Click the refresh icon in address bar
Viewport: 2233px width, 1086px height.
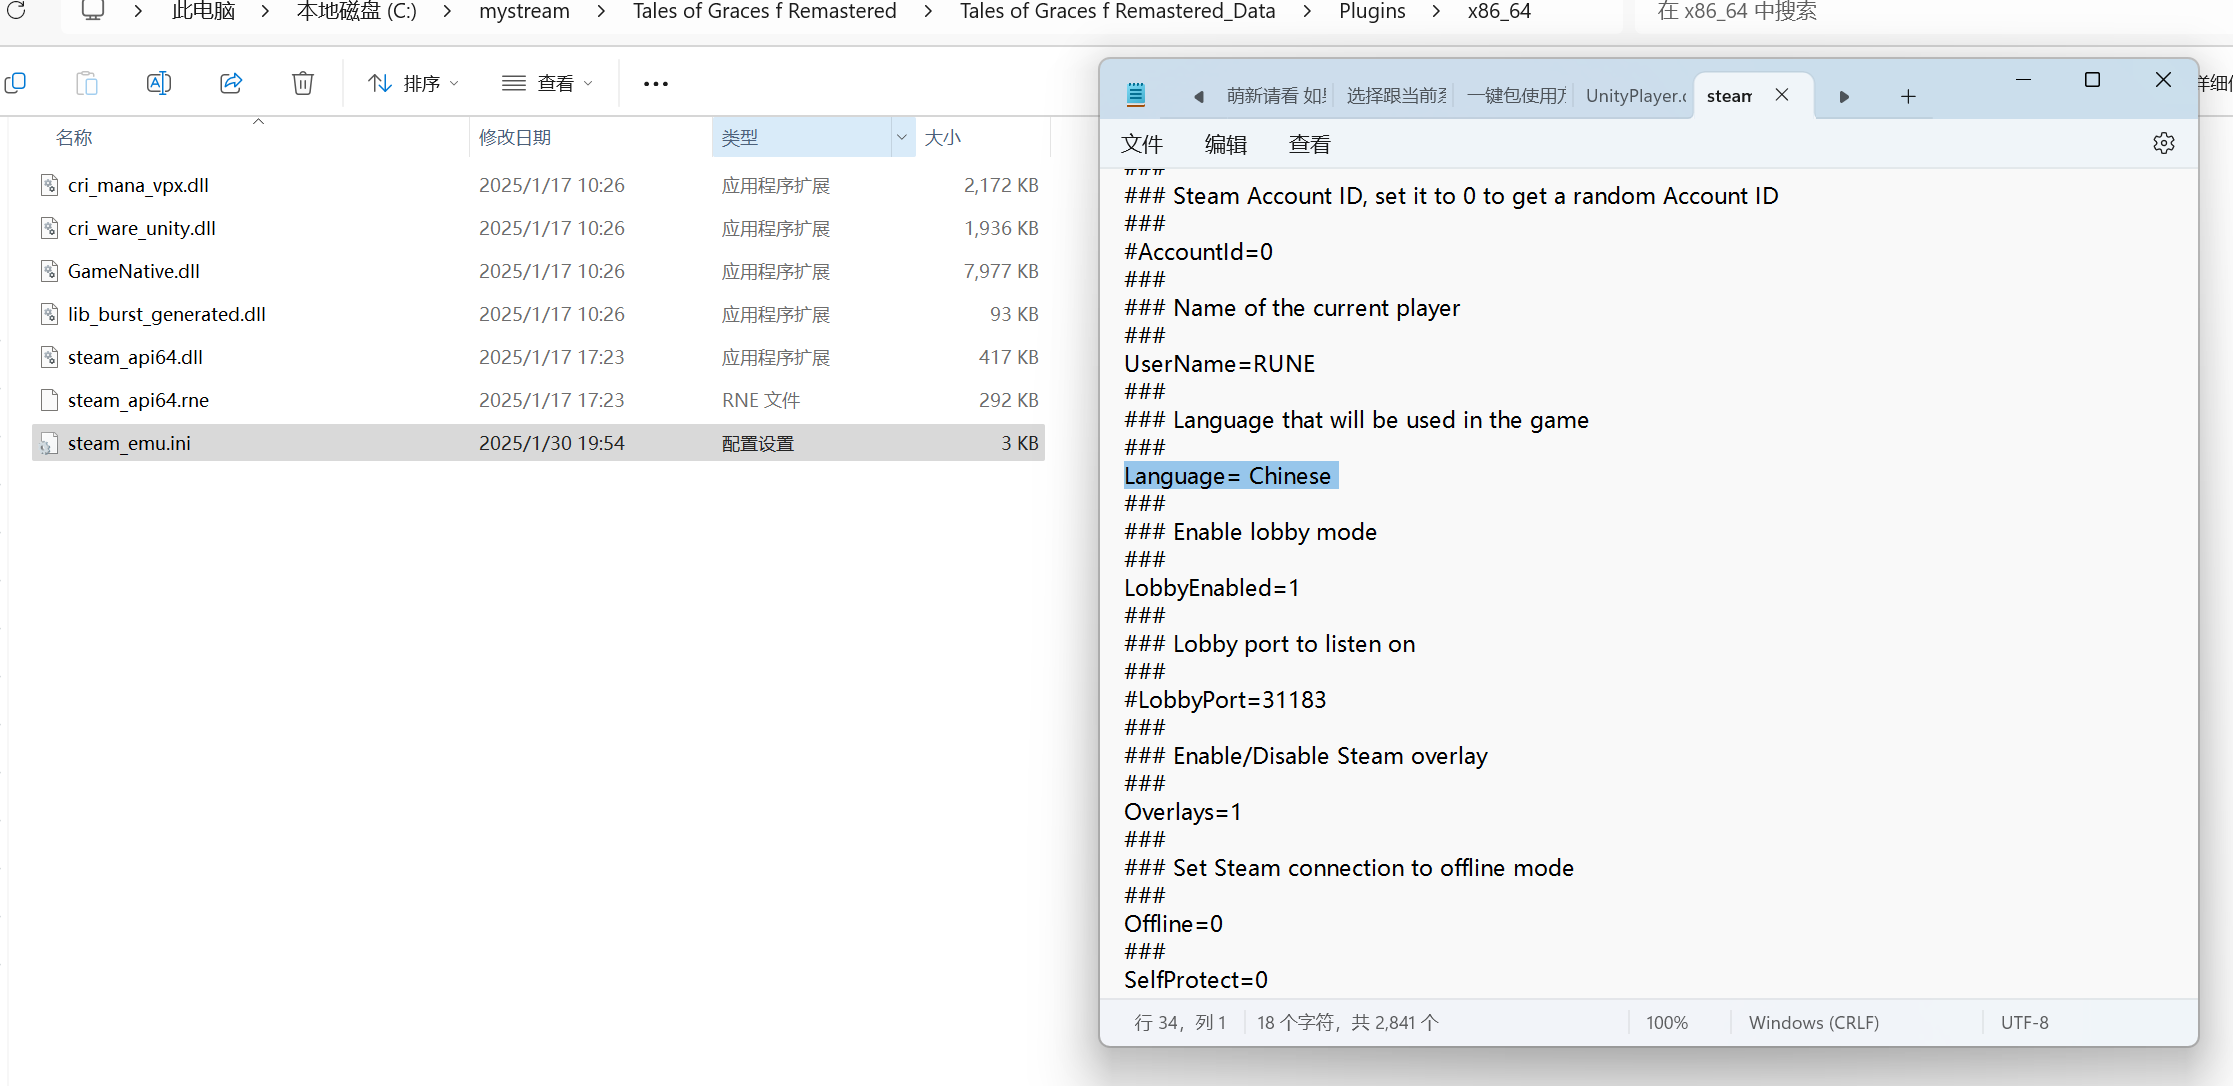[16, 11]
